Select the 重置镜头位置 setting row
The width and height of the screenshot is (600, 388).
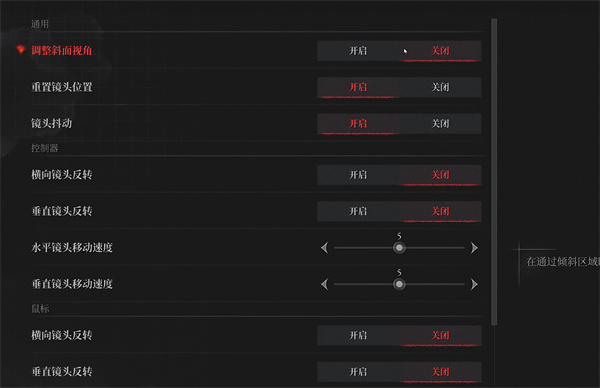[x=256, y=87]
